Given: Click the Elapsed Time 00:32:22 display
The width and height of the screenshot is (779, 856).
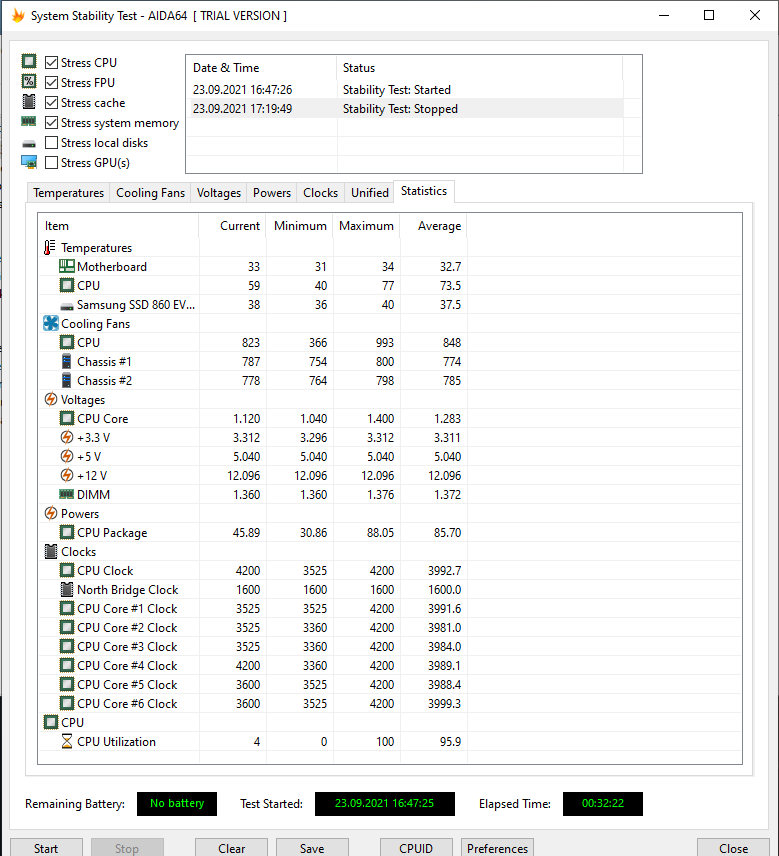Looking at the screenshot, I should (x=603, y=804).
